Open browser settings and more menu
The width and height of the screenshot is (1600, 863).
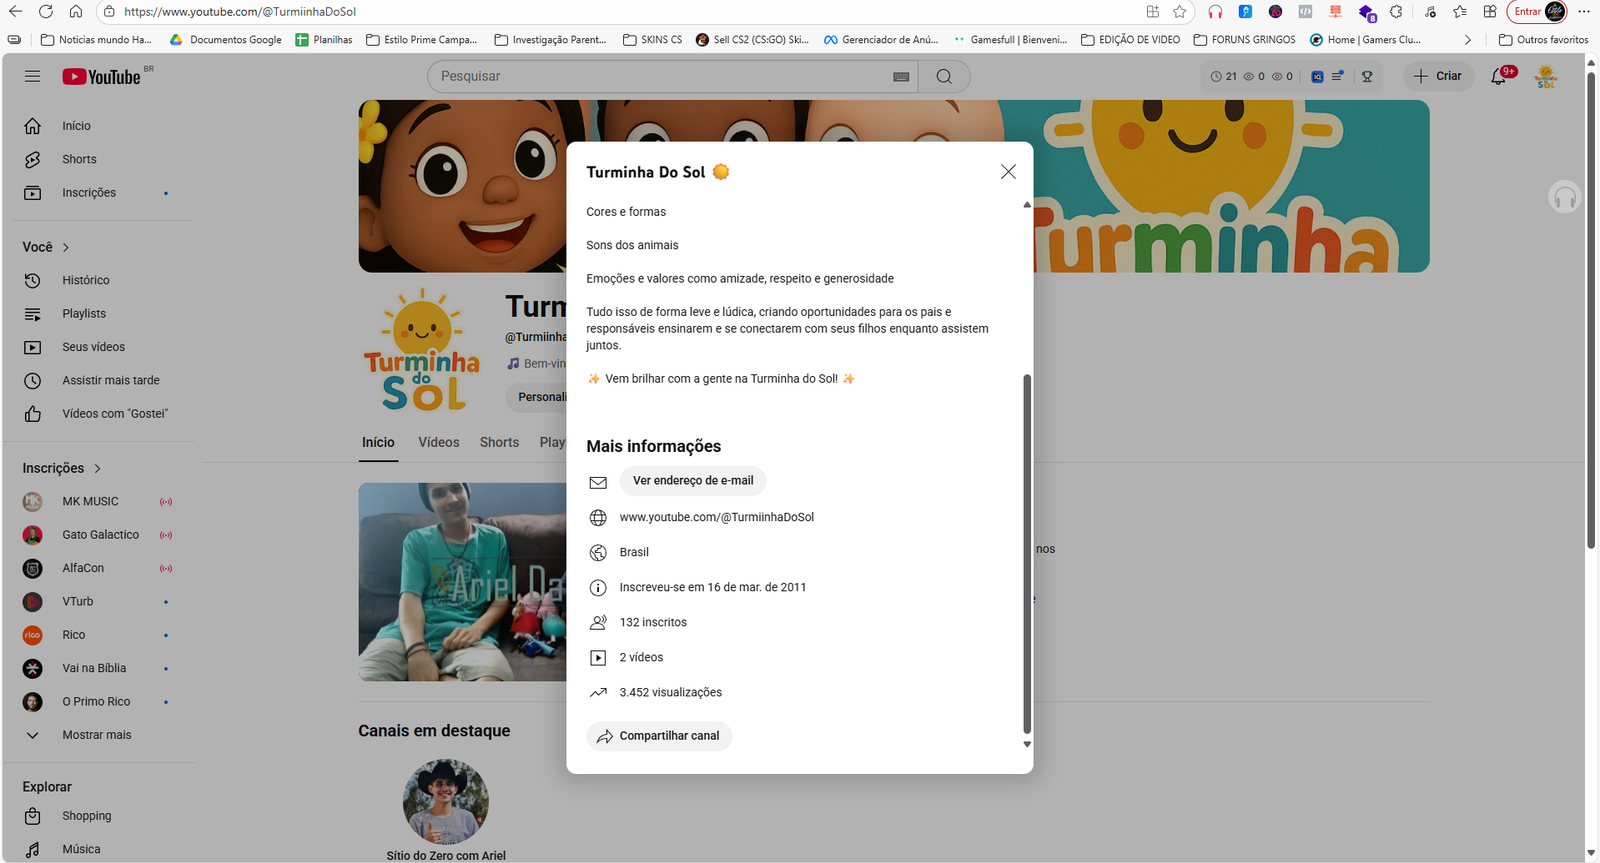(1584, 12)
